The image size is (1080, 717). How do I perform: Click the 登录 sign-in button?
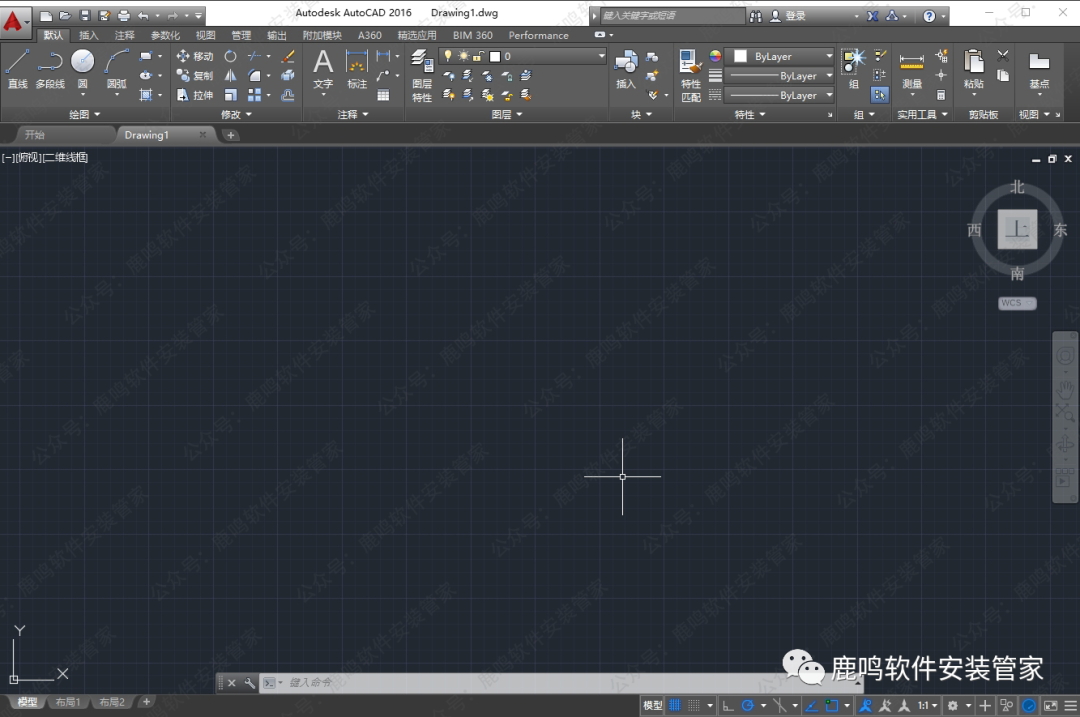795,16
